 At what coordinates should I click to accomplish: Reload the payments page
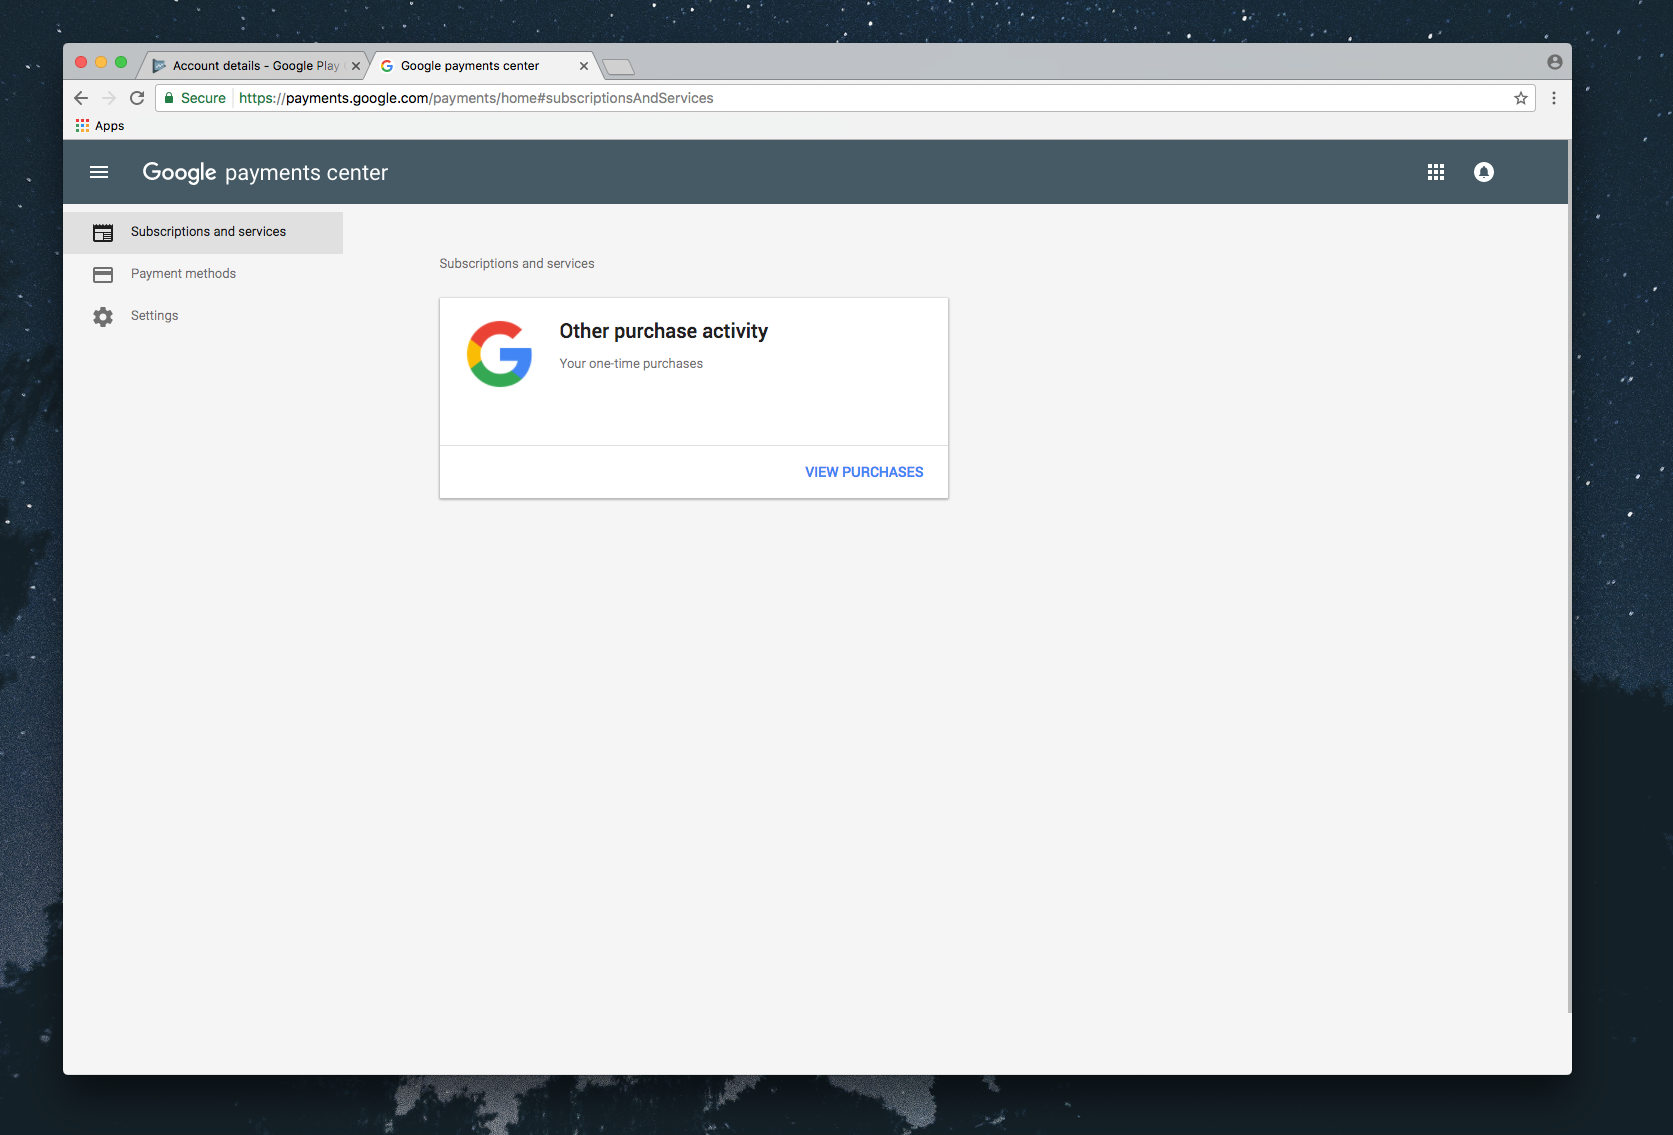tap(137, 98)
